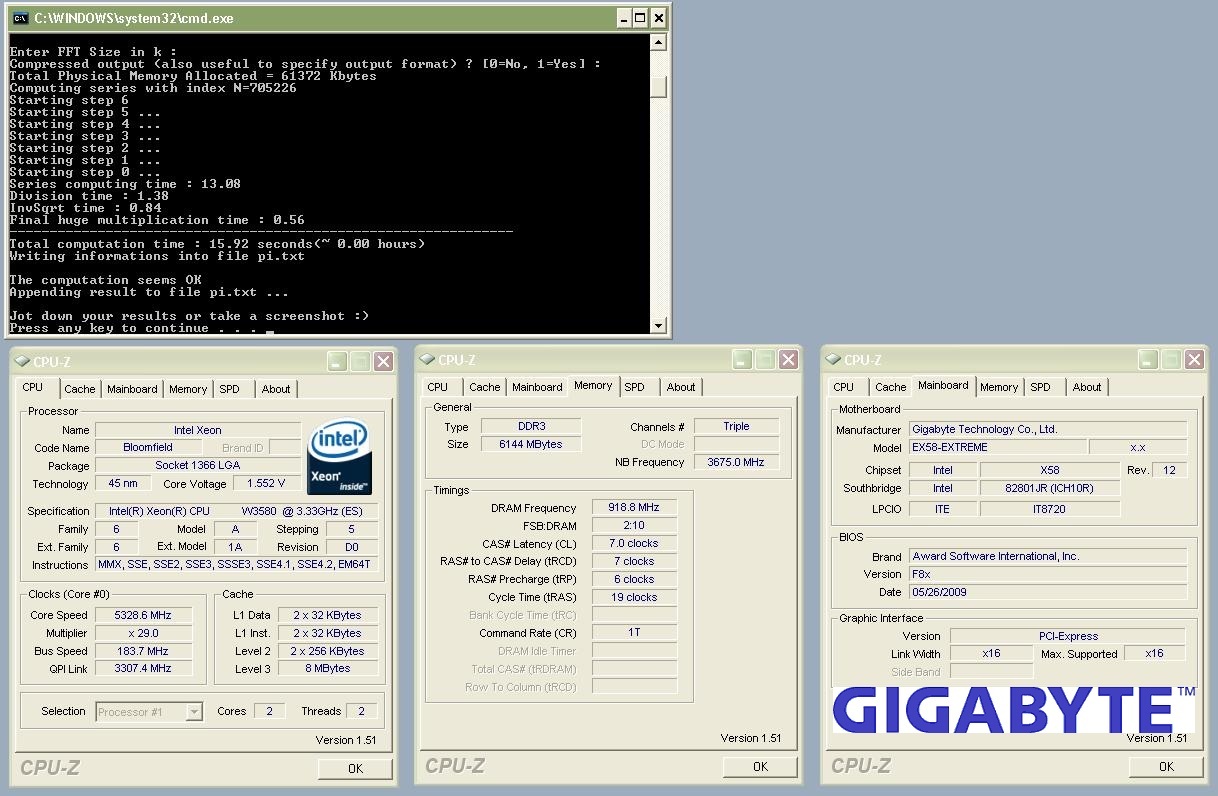Click the Graphic Interface version PCI-Express
The height and width of the screenshot is (796, 1218).
pyautogui.click(x=1068, y=636)
